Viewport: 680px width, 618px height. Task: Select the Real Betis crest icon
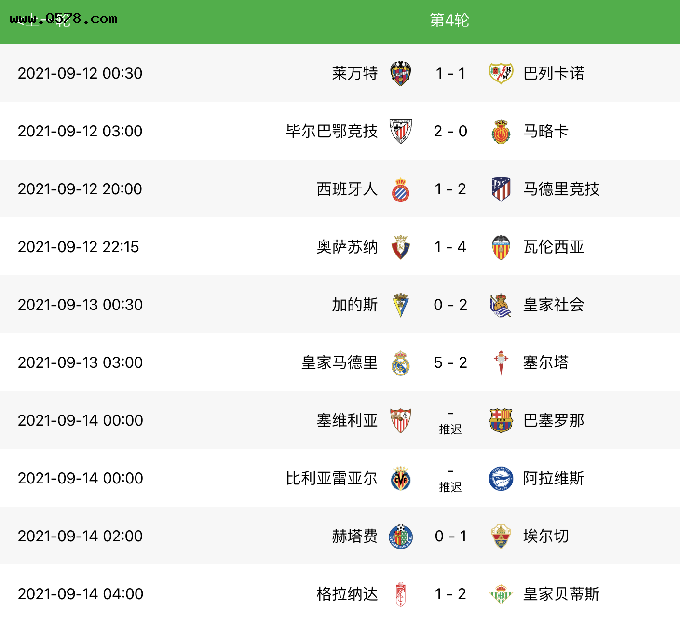pyautogui.click(x=501, y=594)
